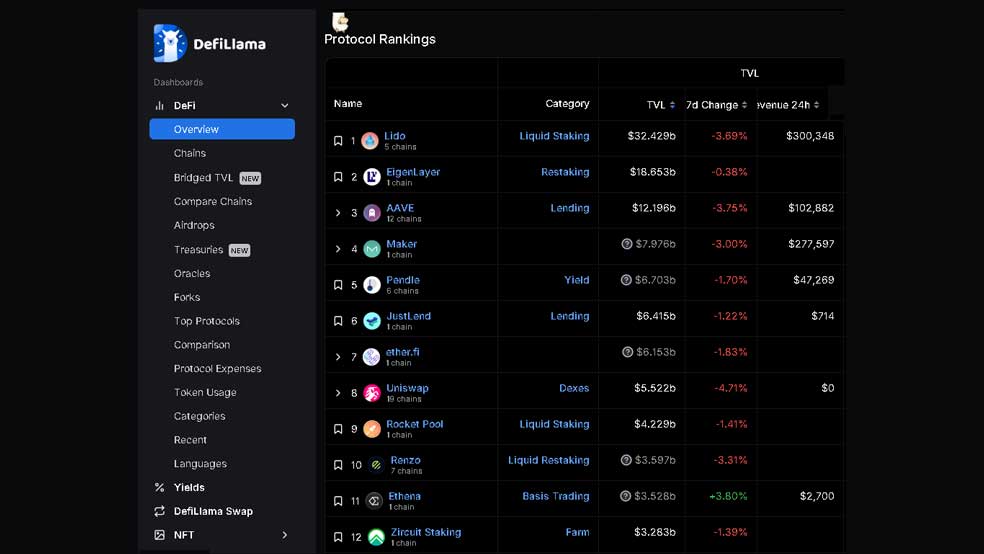This screenshot has width=984, height=554.
Task: Open Oracles sidebar item
Action: pos(192,274)
